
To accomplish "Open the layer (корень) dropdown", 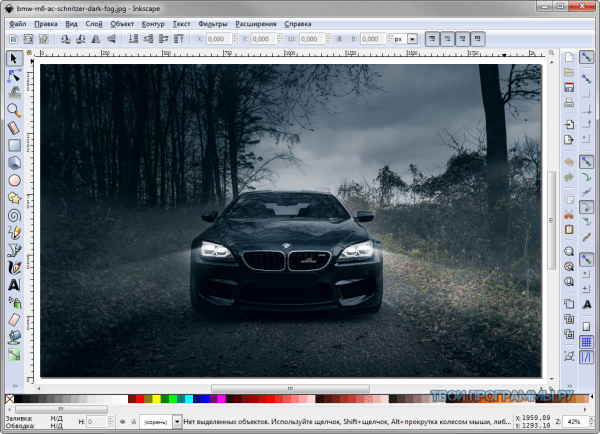I will click(x=177, y=422).
